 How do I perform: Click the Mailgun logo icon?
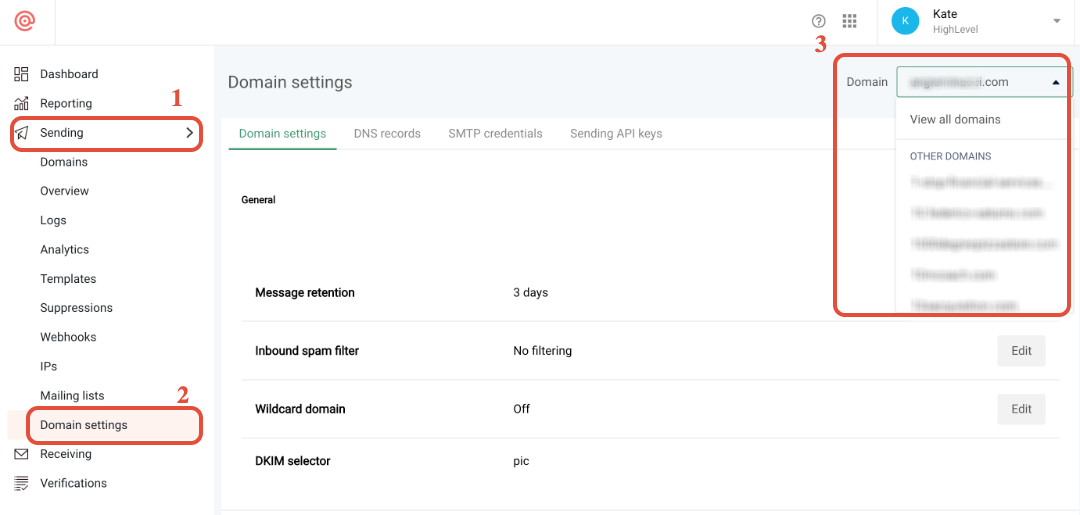pos(25,21)
